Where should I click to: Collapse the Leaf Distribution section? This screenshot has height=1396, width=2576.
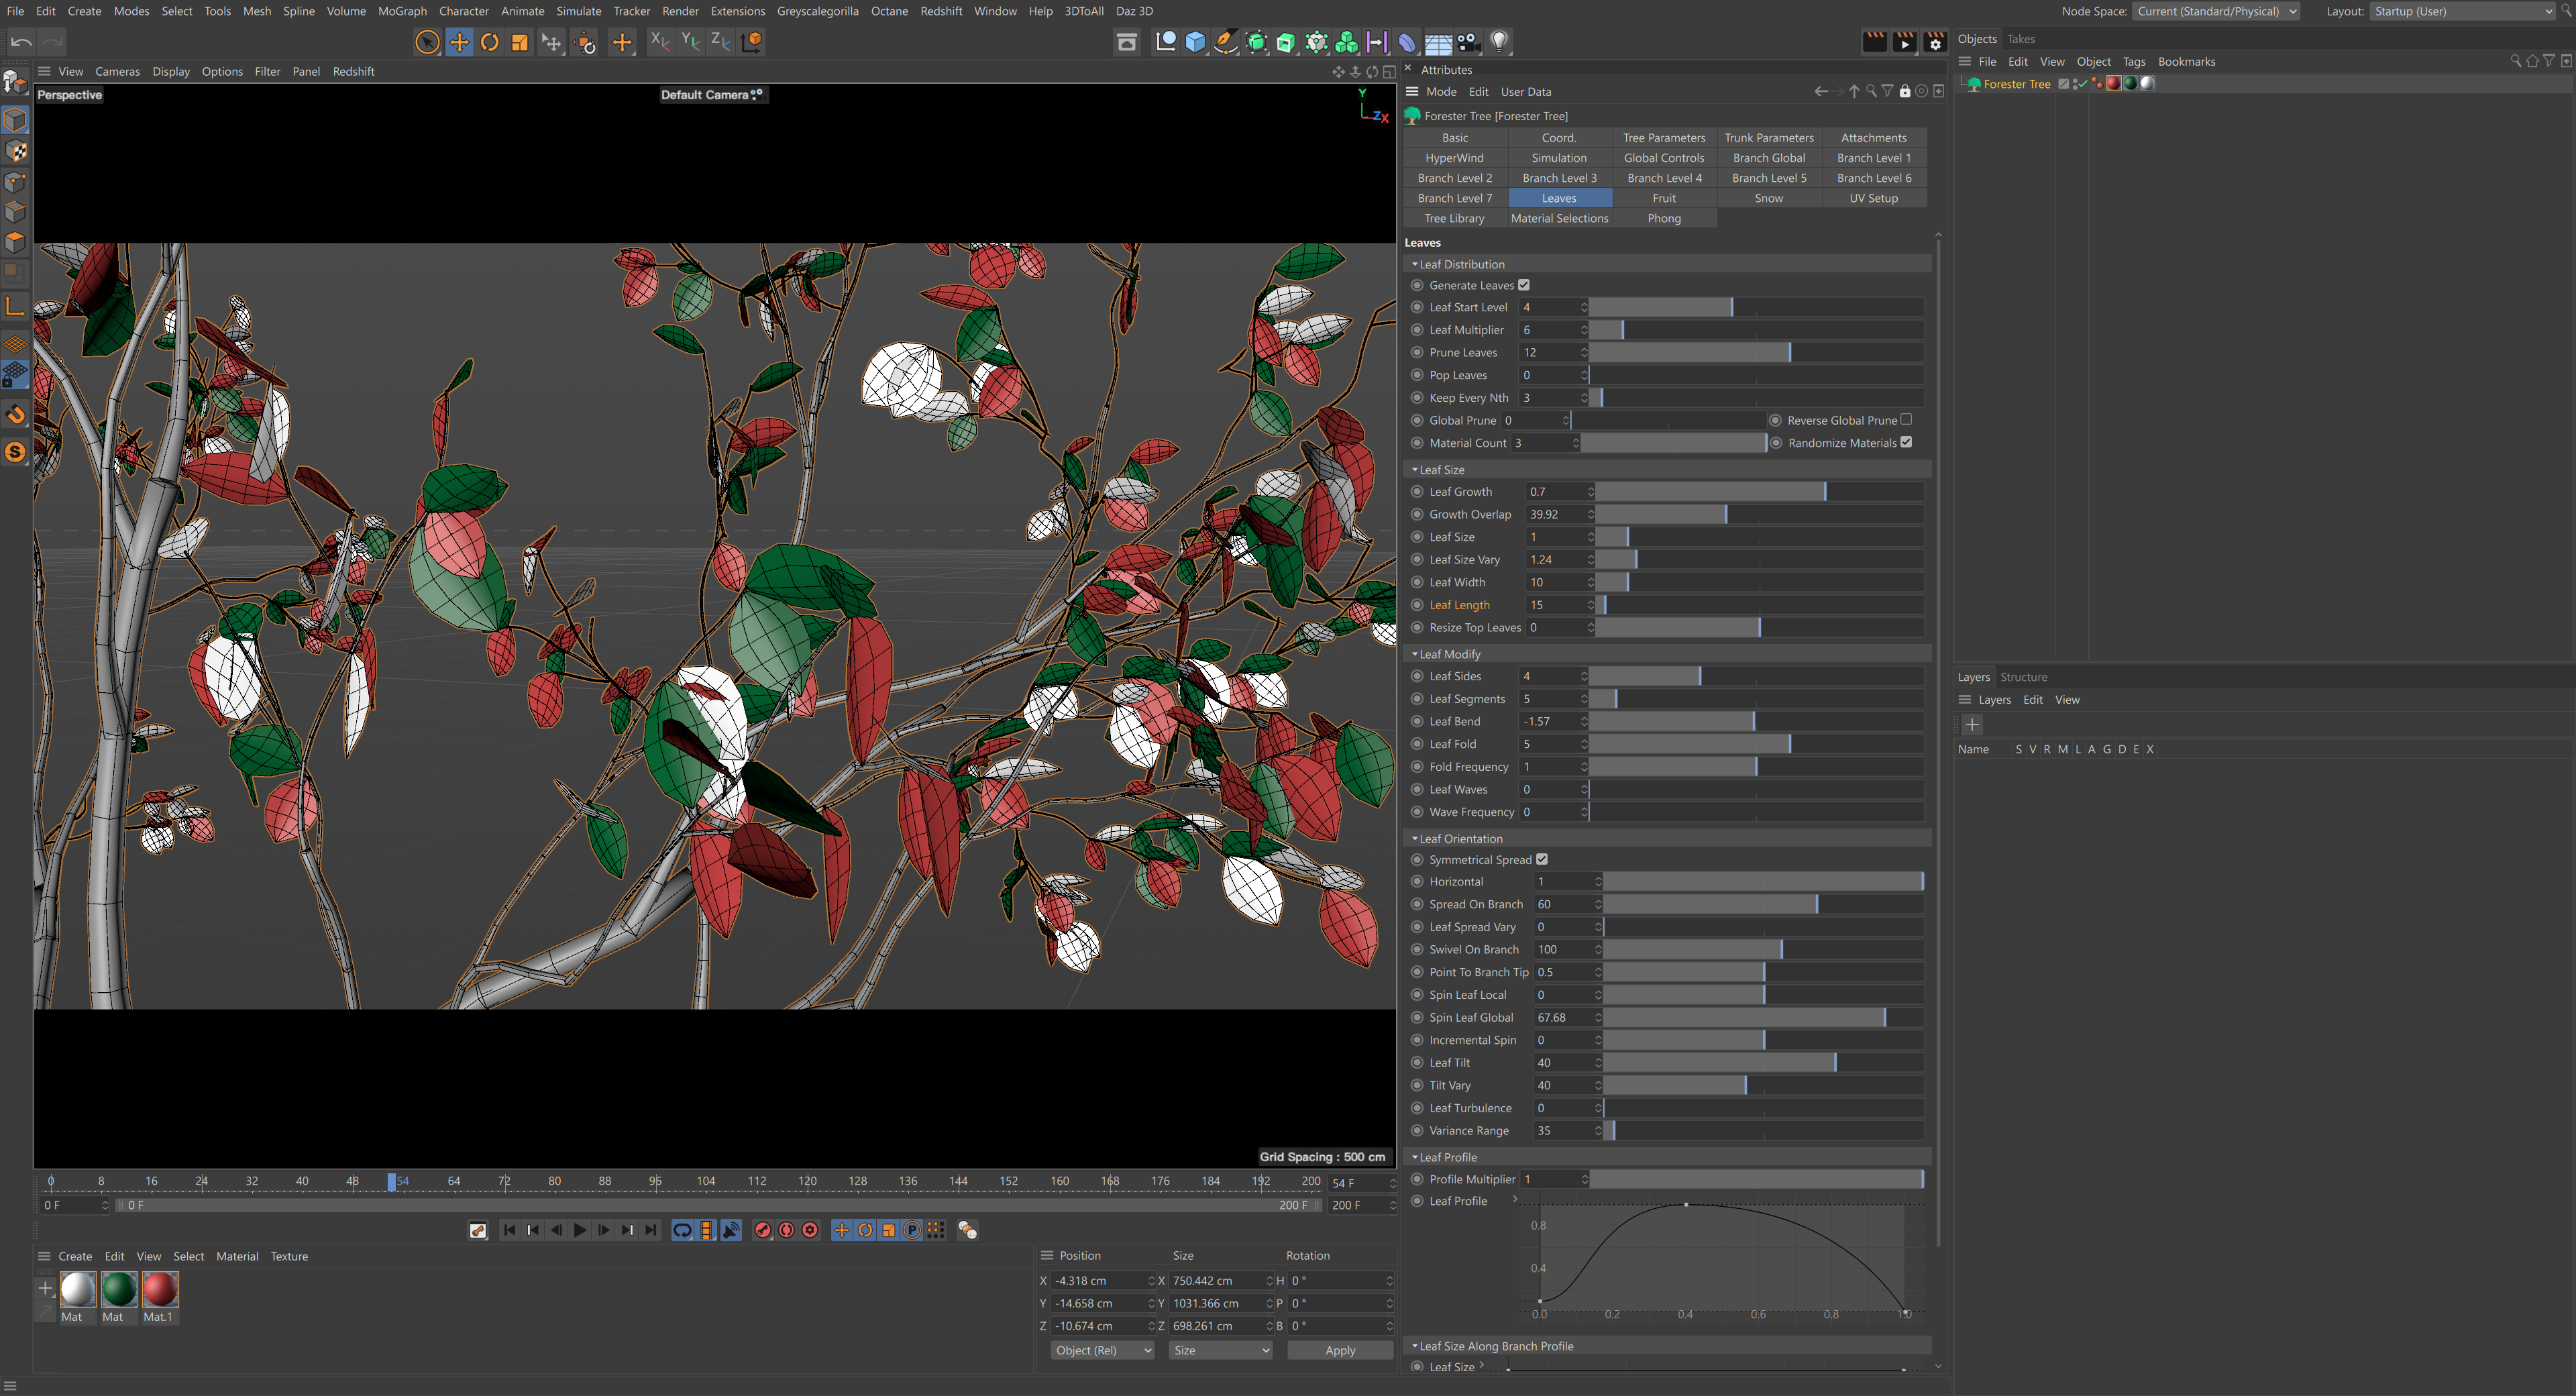coord(1415,265)
